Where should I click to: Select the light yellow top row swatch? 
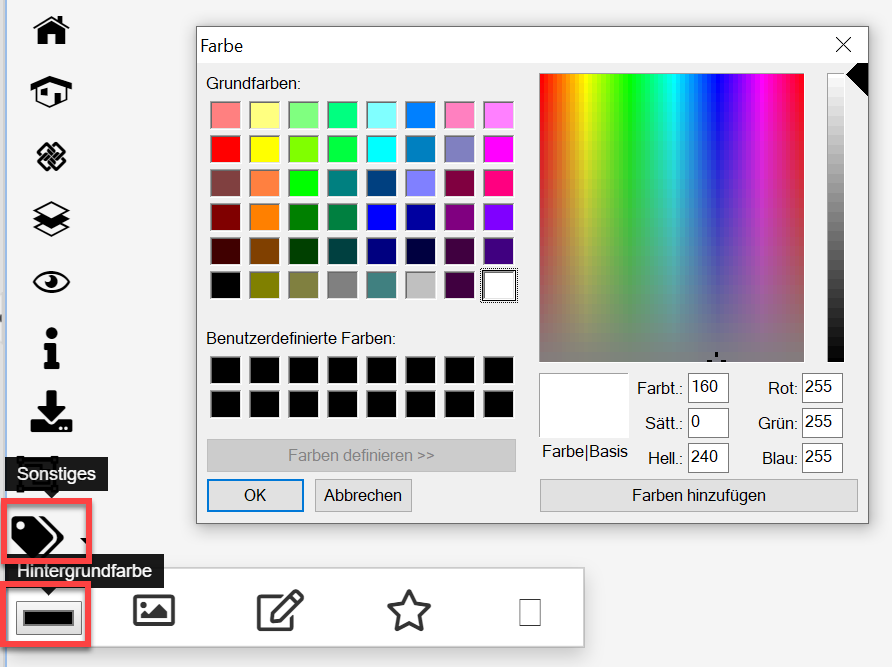click(x=265, y=115)
